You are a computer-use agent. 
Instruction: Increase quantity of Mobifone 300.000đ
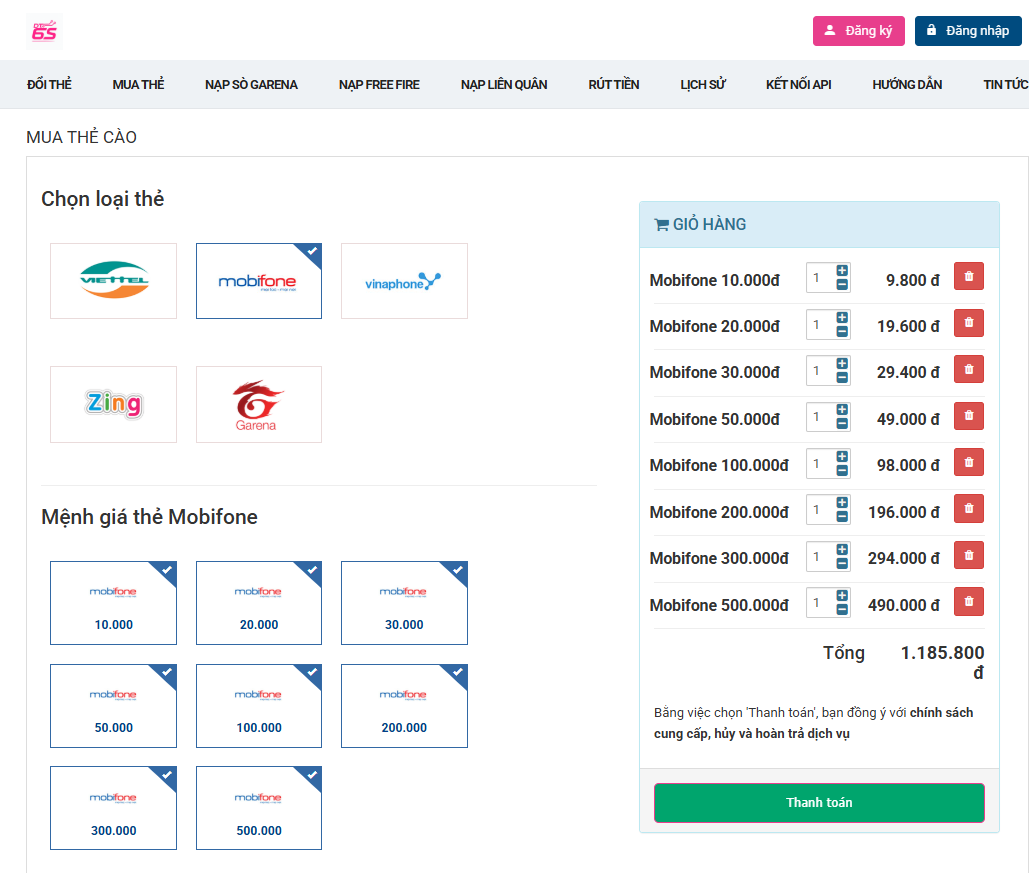point(842,550)
